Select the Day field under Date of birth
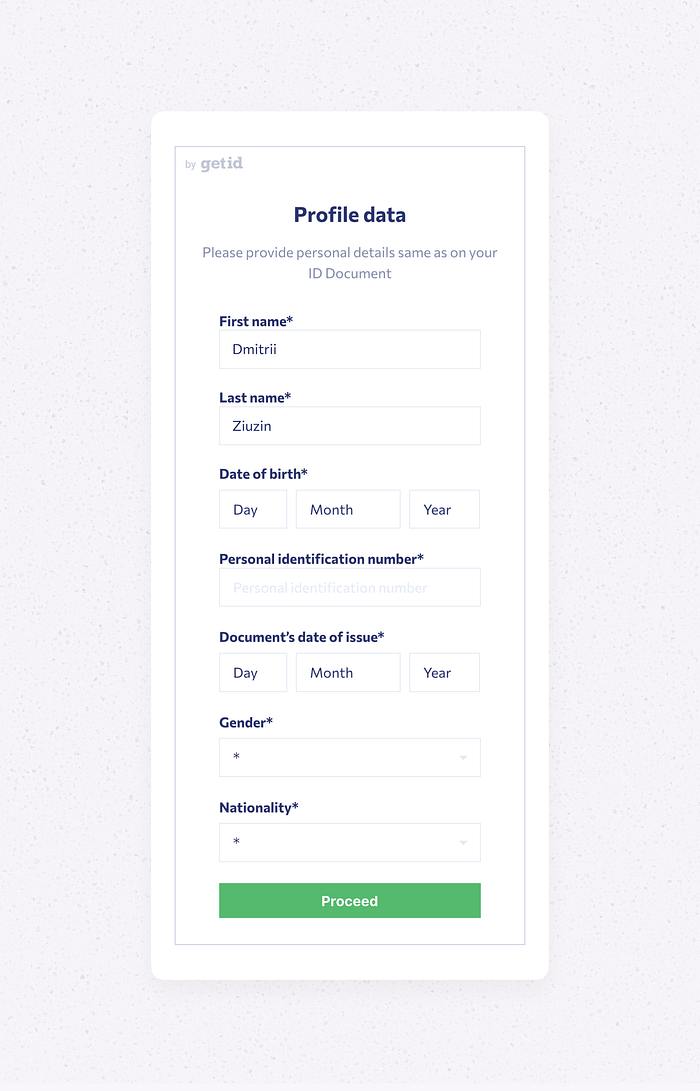700x1091 pixels. pyautogui.click(x=253, y=509)
